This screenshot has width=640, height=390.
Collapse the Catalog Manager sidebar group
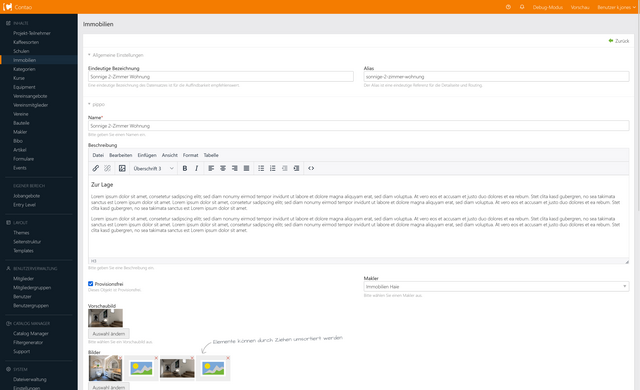coord(28,324)
